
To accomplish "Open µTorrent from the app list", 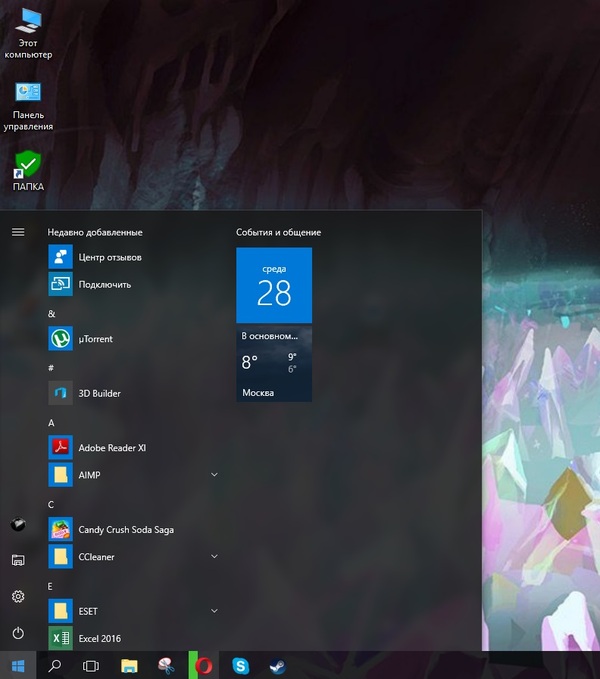I will tap(95, 339).
